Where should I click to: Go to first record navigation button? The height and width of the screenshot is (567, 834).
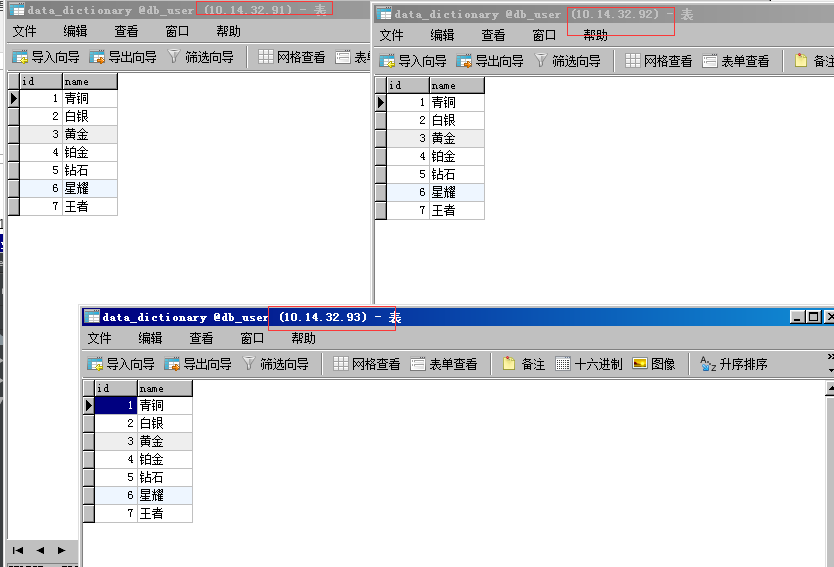[x=18, y=550]
